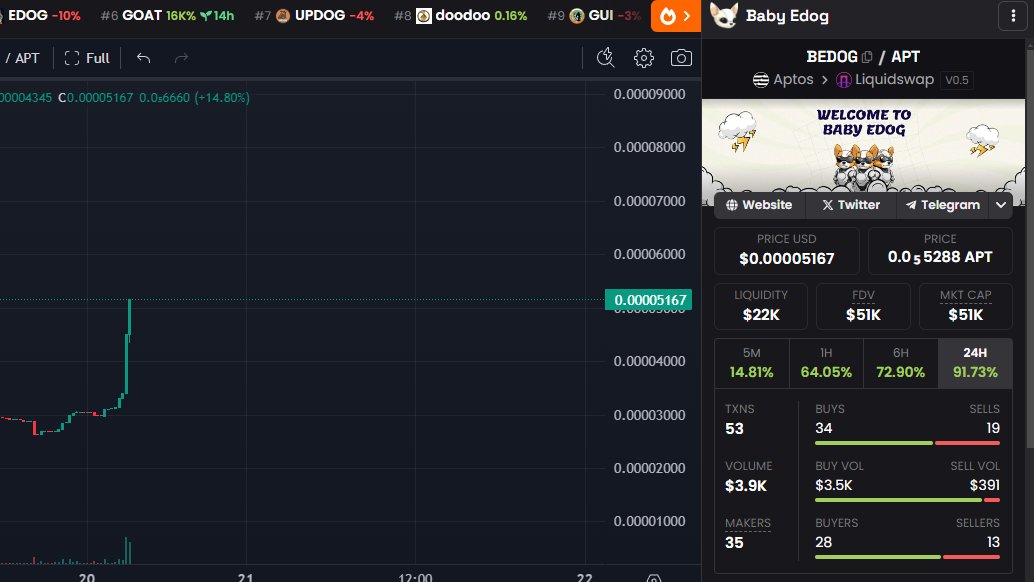
Task: Click the FDV $51K box
Action: click(x=863, y=306)
